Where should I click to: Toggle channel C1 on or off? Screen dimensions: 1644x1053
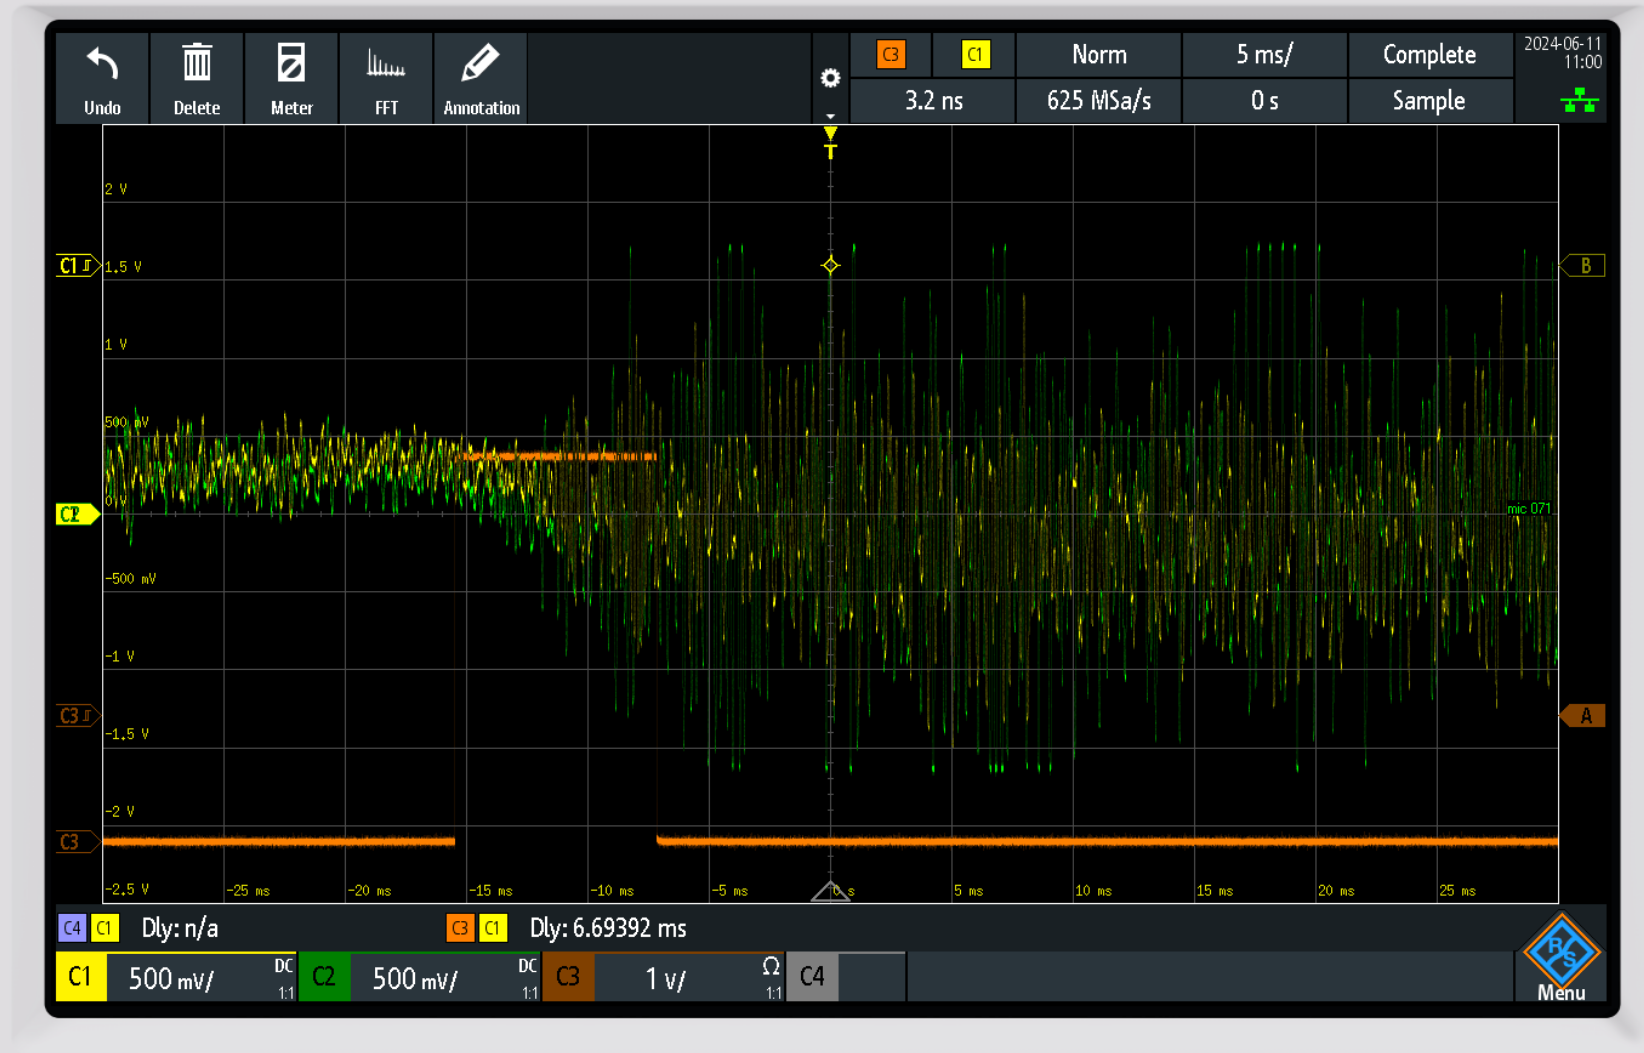pyautogui.click(x=80, y=977)
